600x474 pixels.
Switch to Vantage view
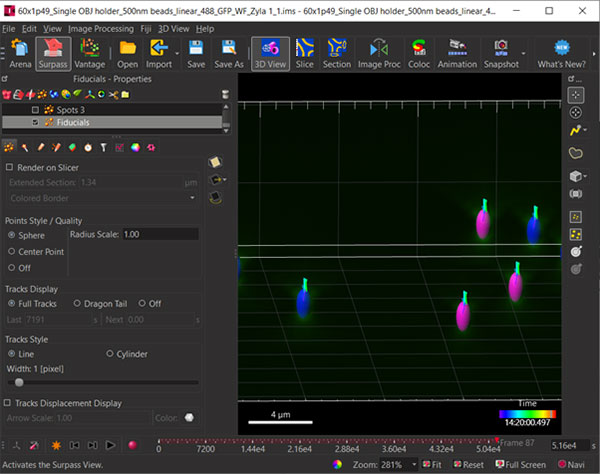pyautogui.click(x=90, y=54)
